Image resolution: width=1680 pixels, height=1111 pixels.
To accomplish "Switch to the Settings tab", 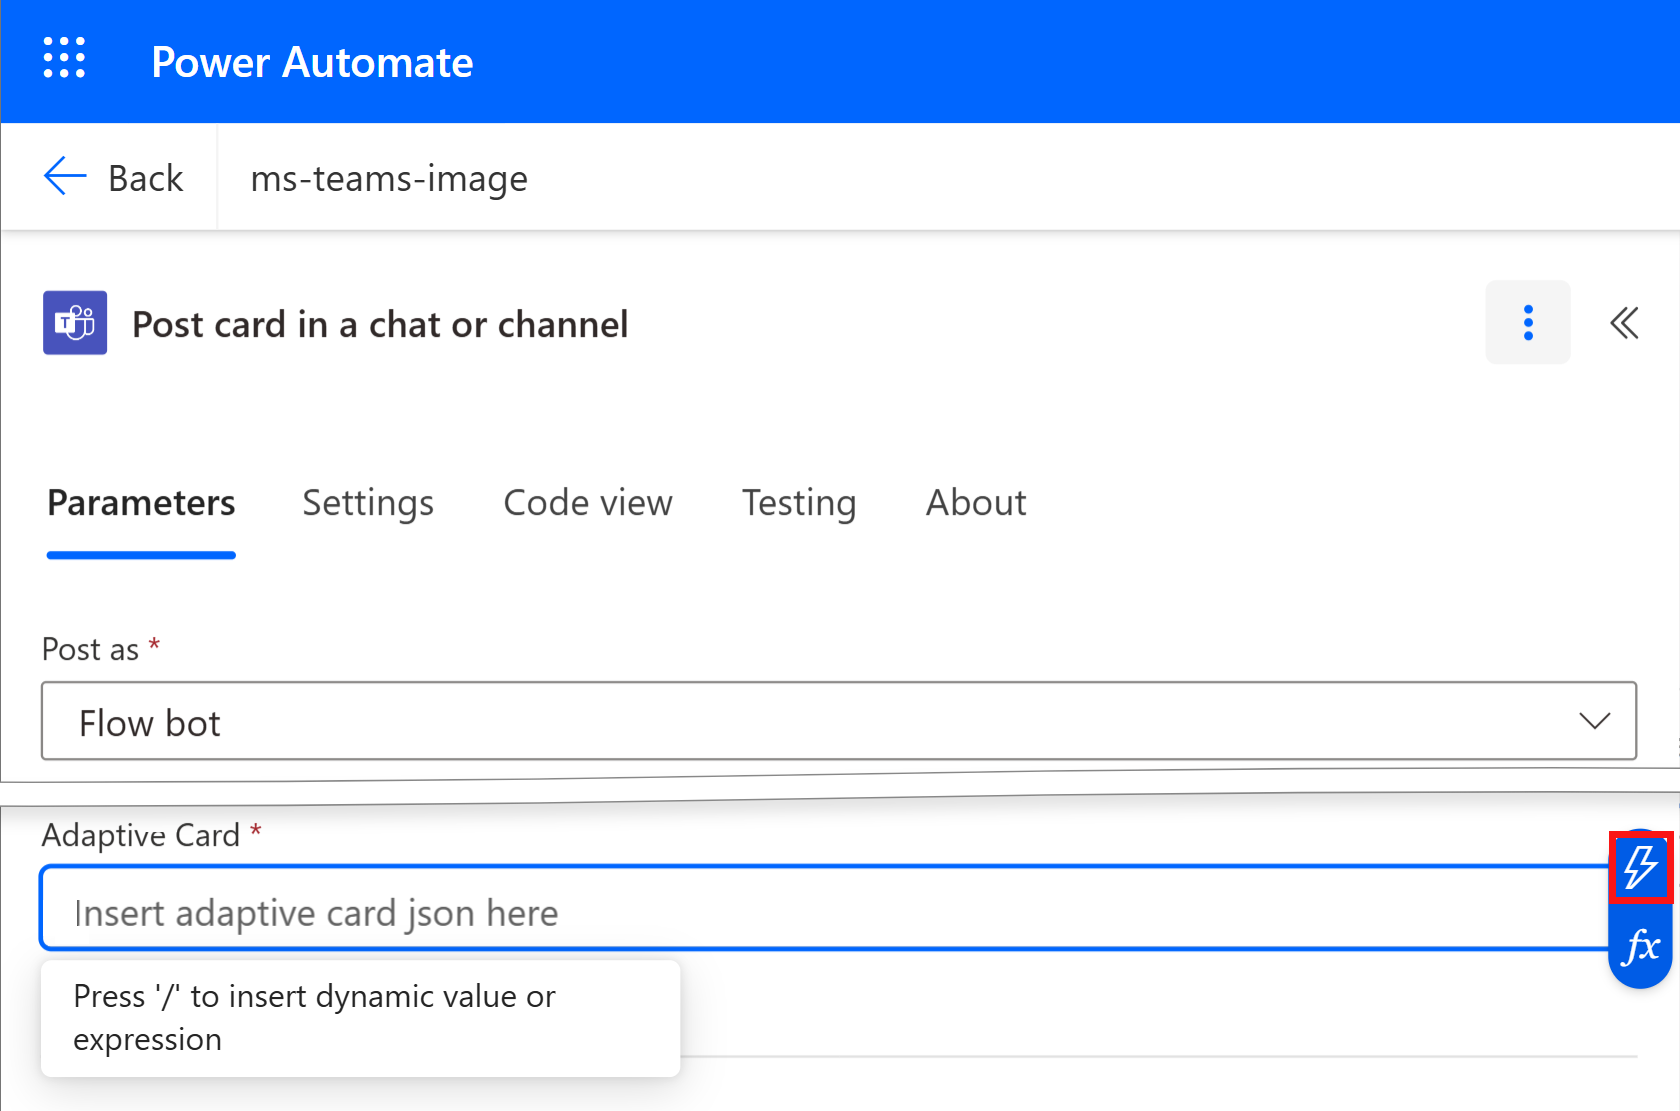I will tap(368, 503).
